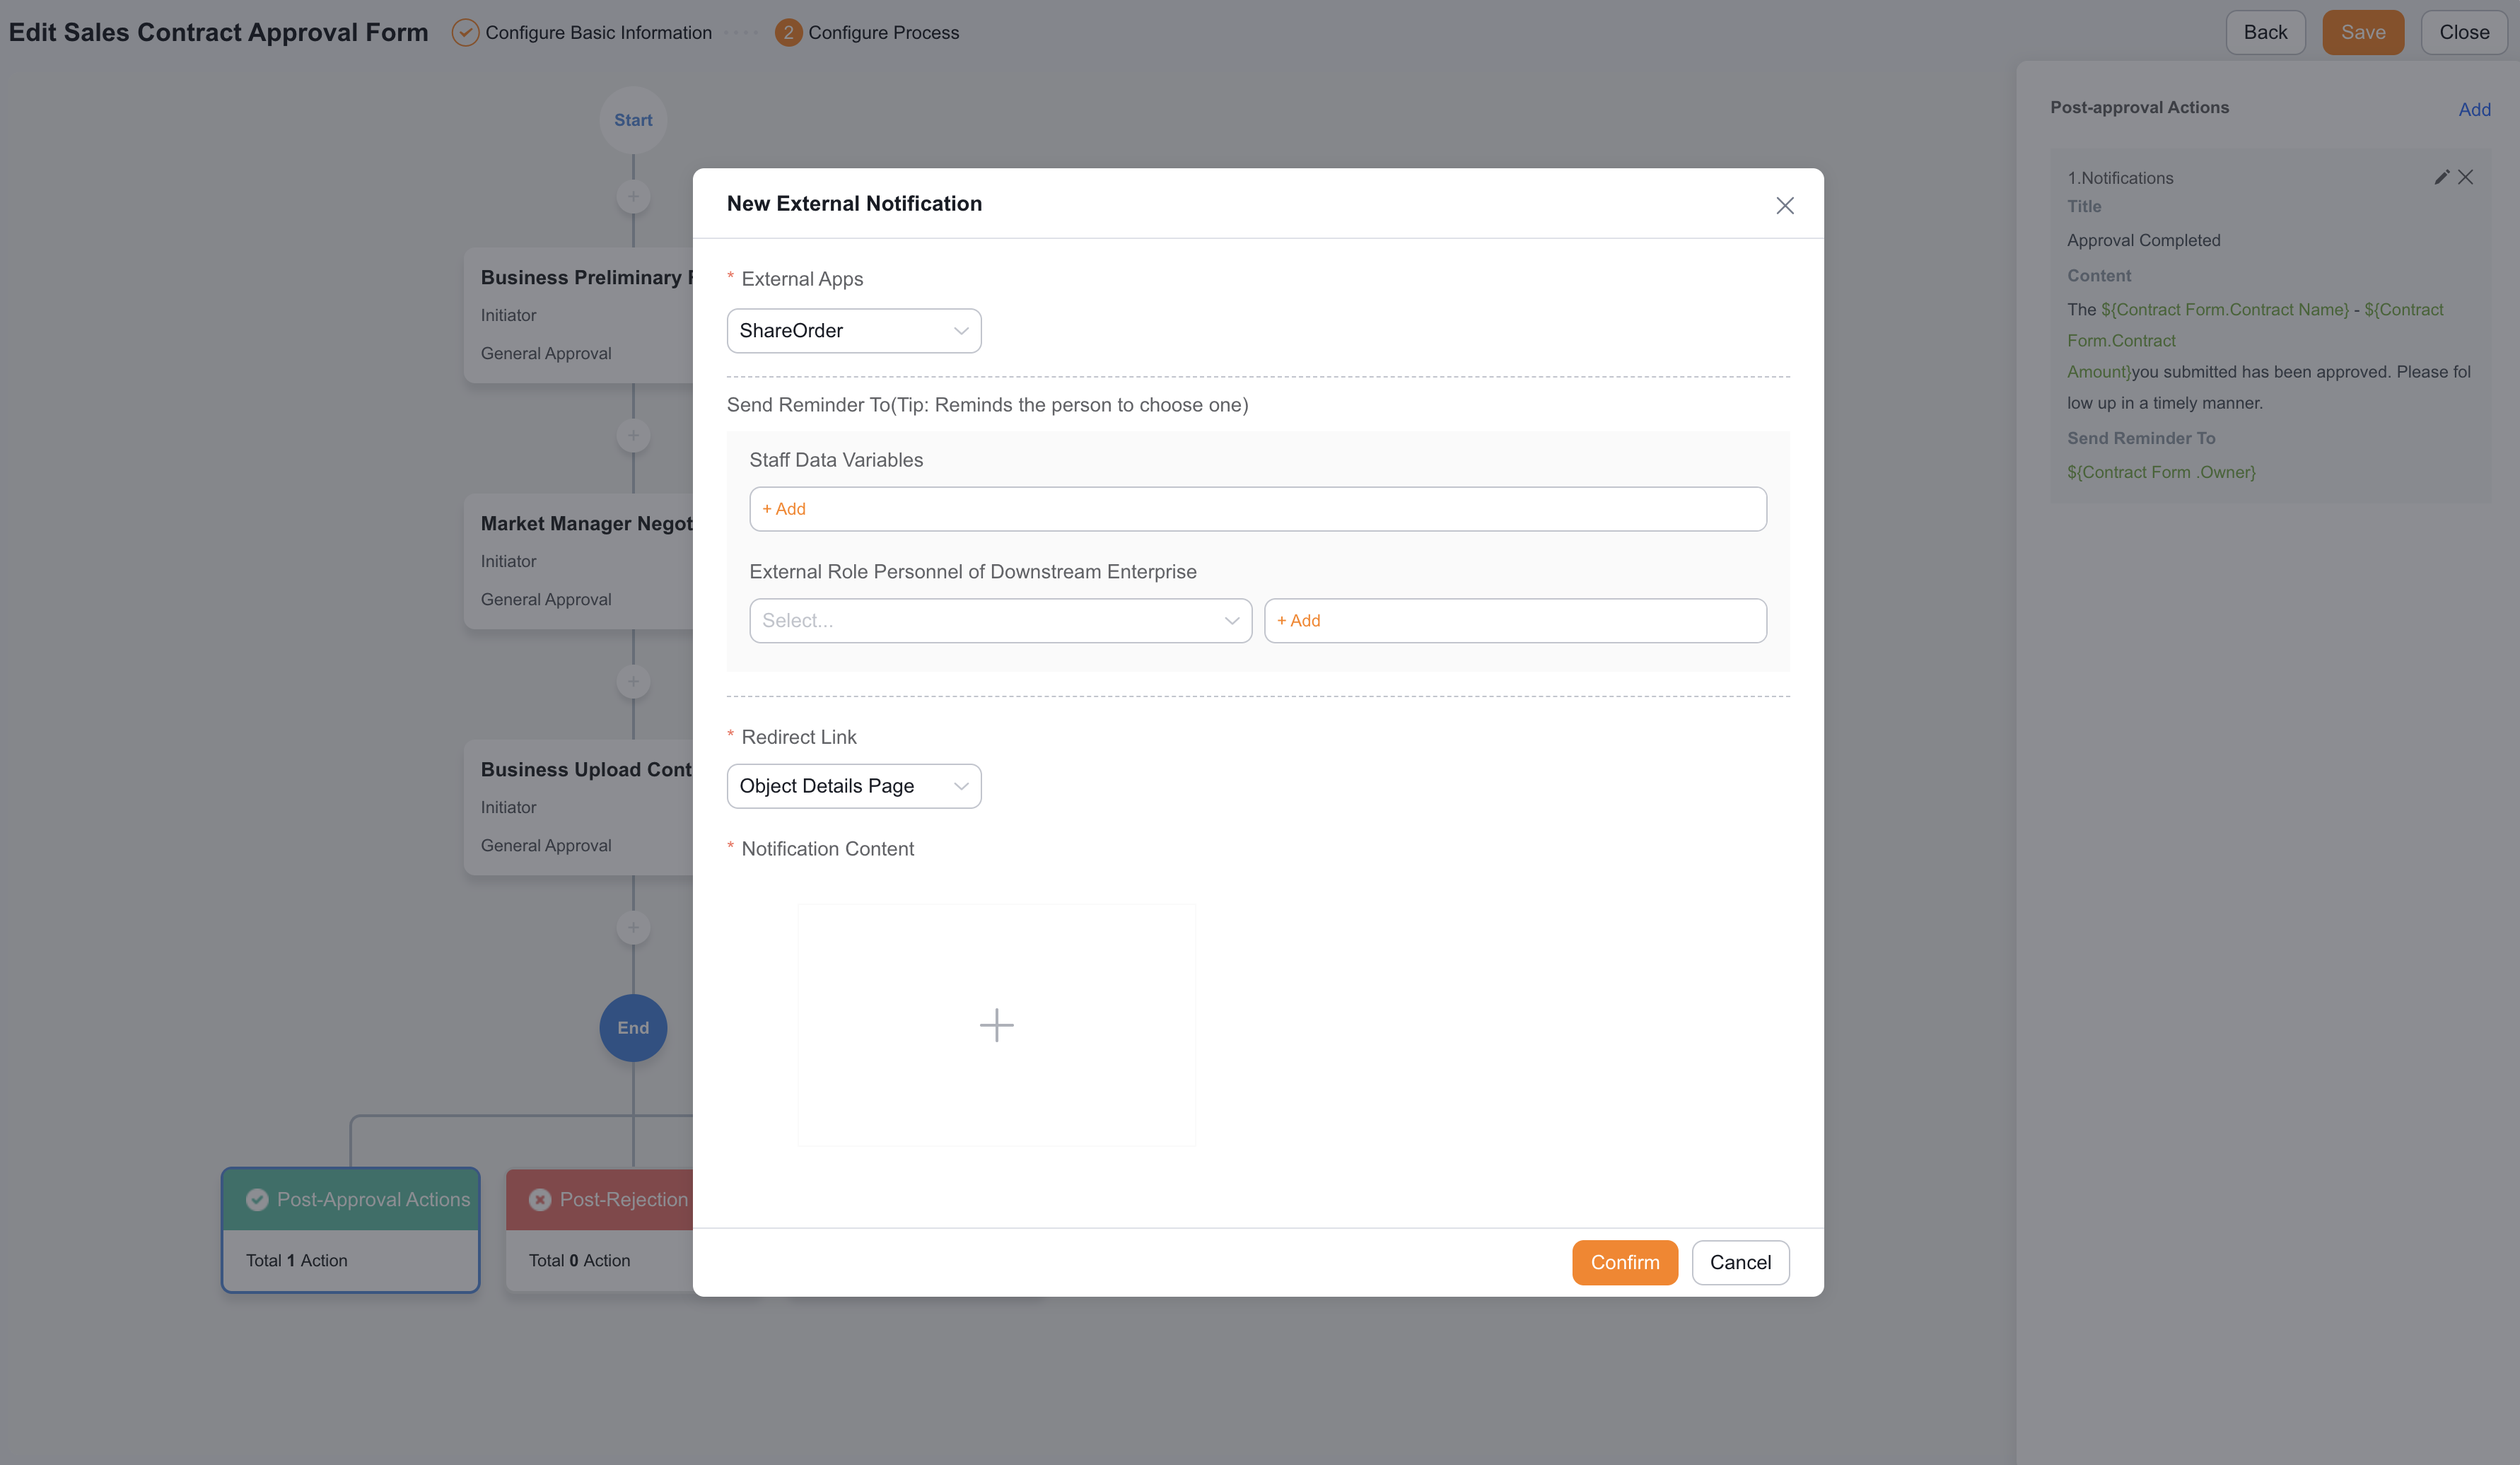
Task: Click the End node
Action: coord(632,1027)
